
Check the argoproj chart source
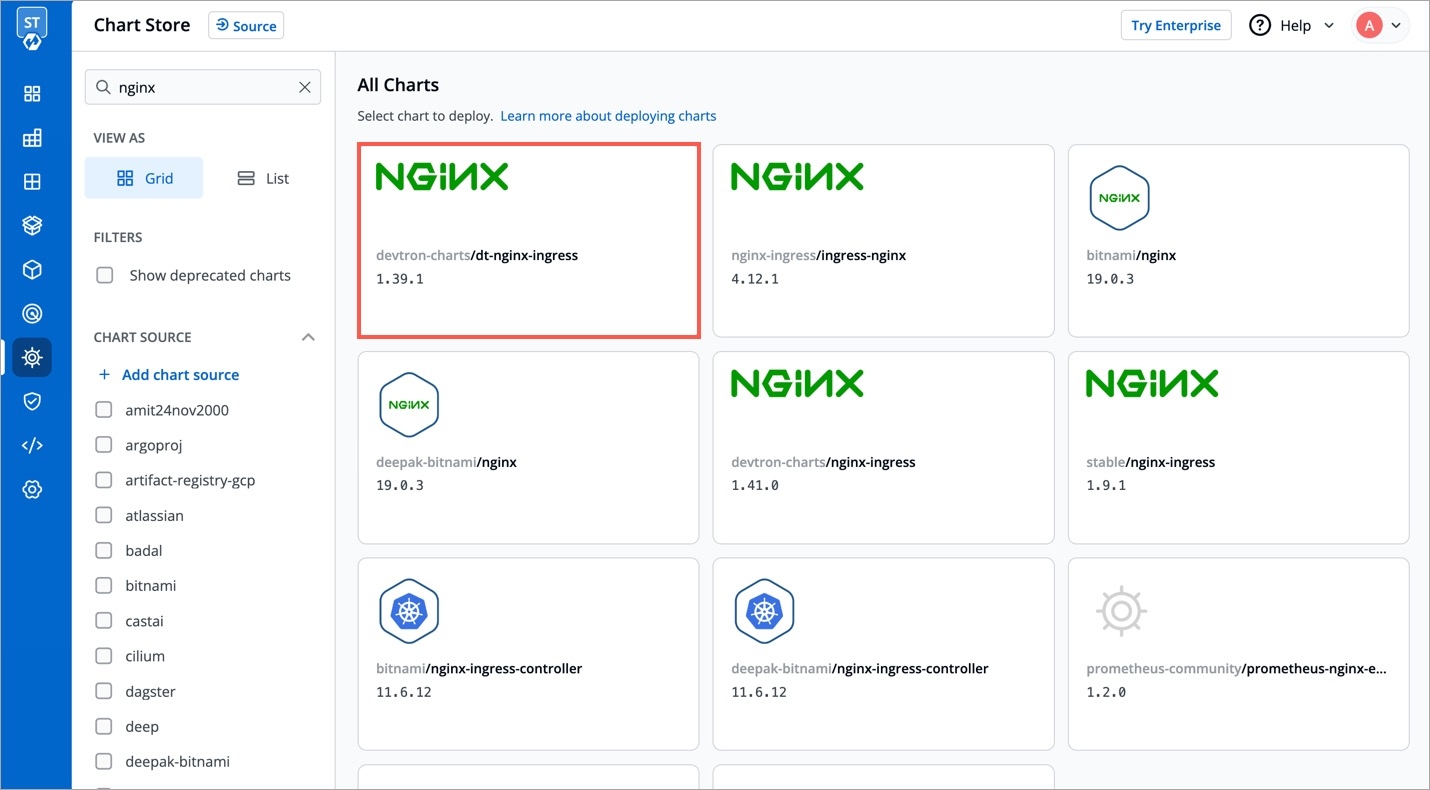pos(104,445)
